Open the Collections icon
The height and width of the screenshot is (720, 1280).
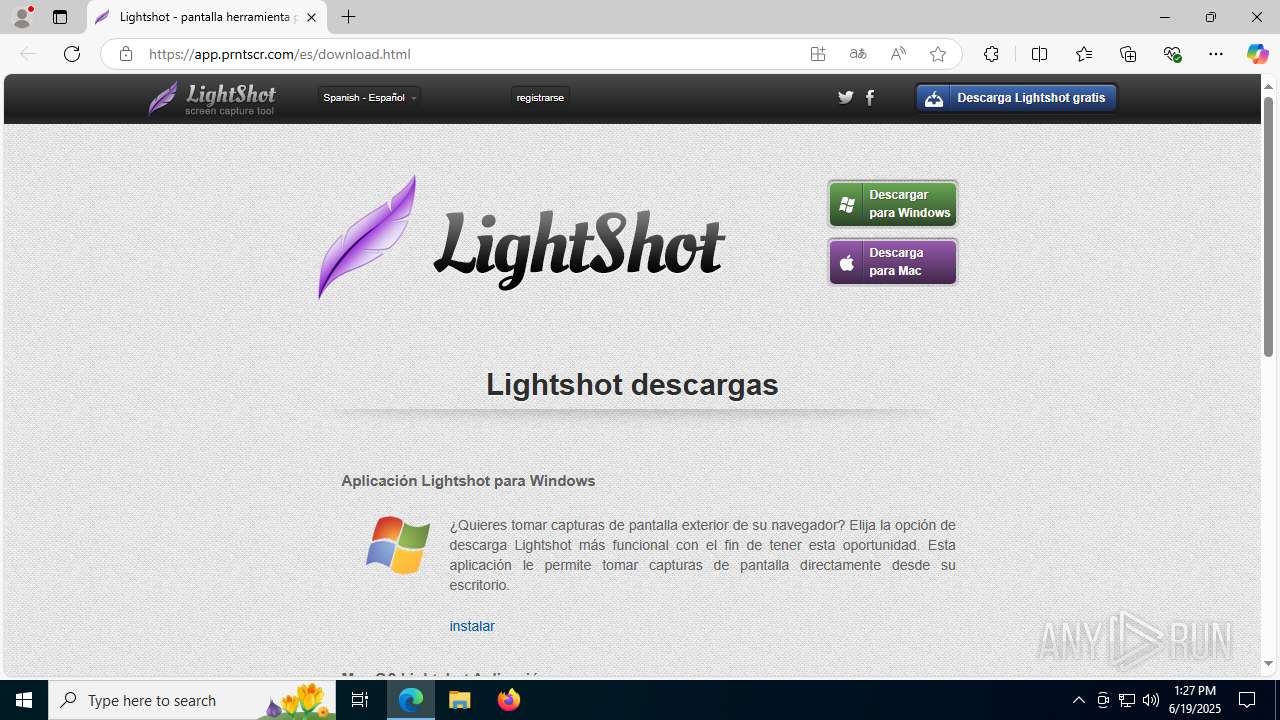coord(1128,54)
